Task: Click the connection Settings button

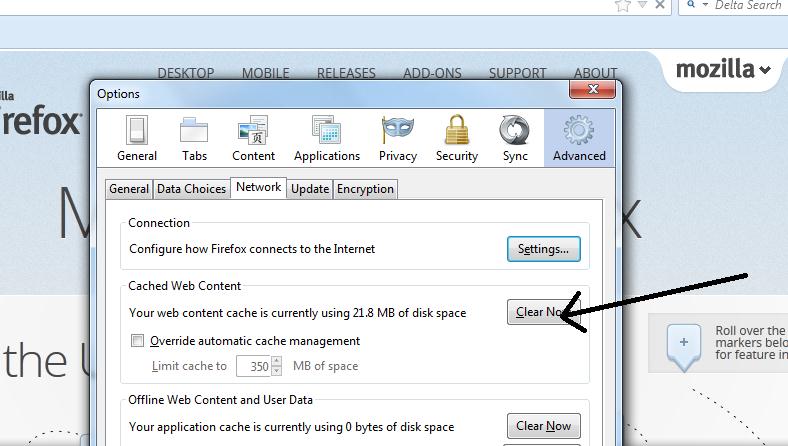Action: click(x=543, y=249)
